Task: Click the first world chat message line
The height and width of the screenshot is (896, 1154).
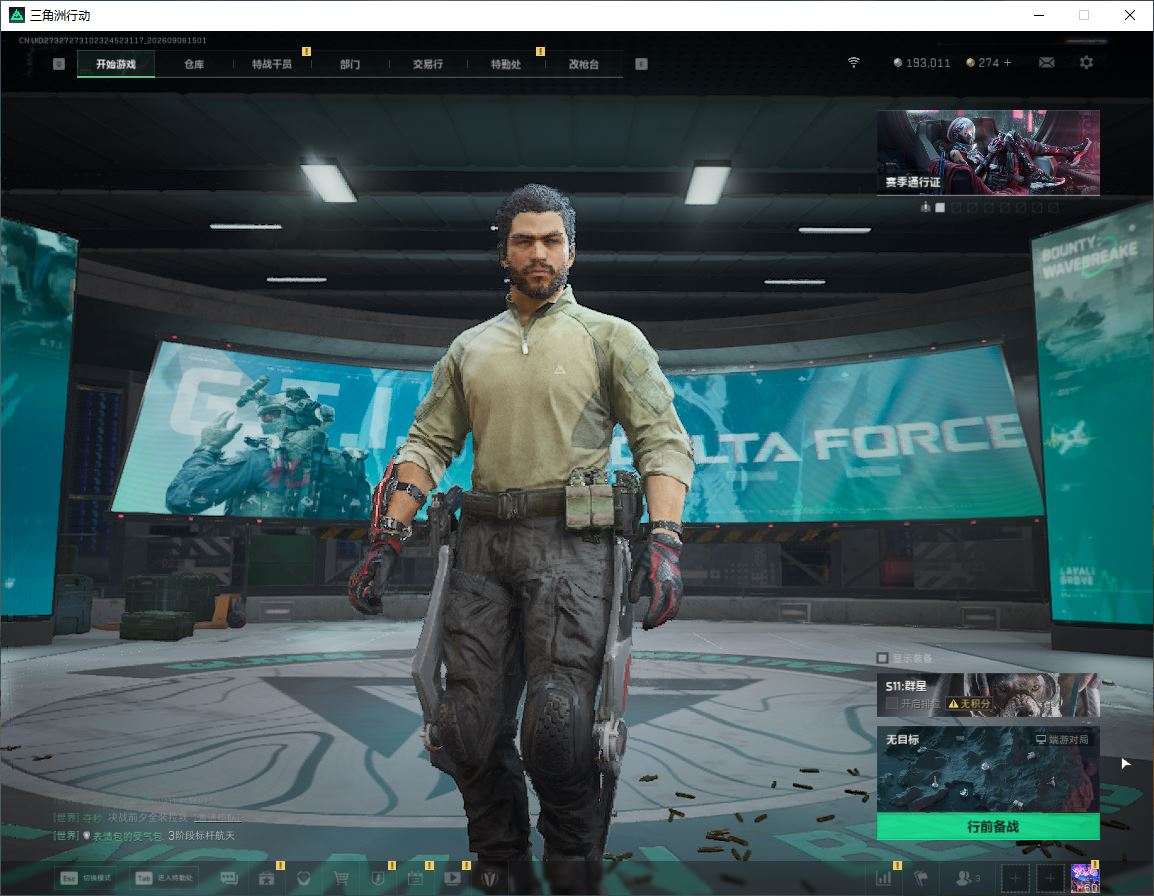Action: pos(147,817)
